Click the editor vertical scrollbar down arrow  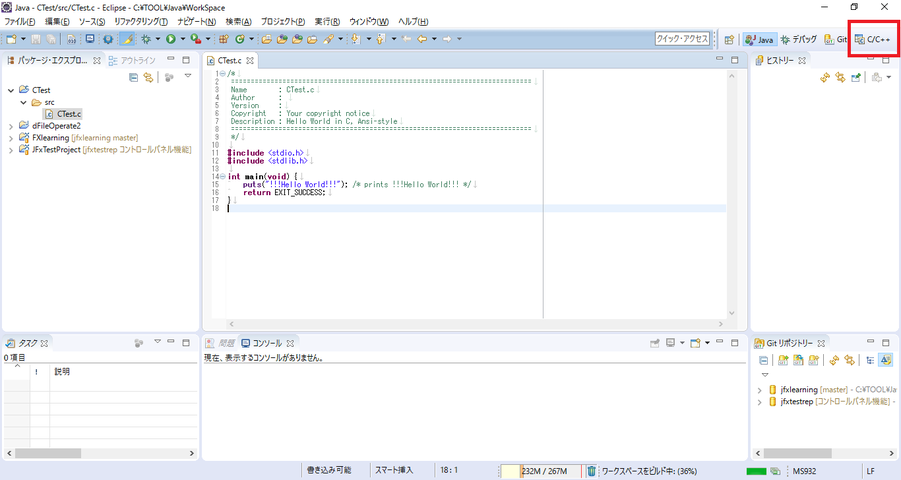[x=731, y=313]
